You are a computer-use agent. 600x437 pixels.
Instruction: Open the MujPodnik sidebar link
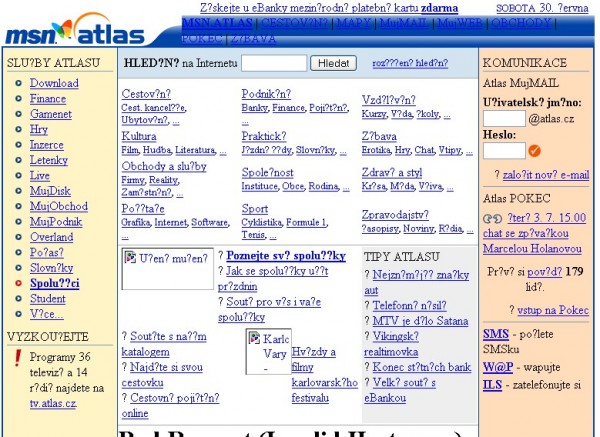(56, 222)
